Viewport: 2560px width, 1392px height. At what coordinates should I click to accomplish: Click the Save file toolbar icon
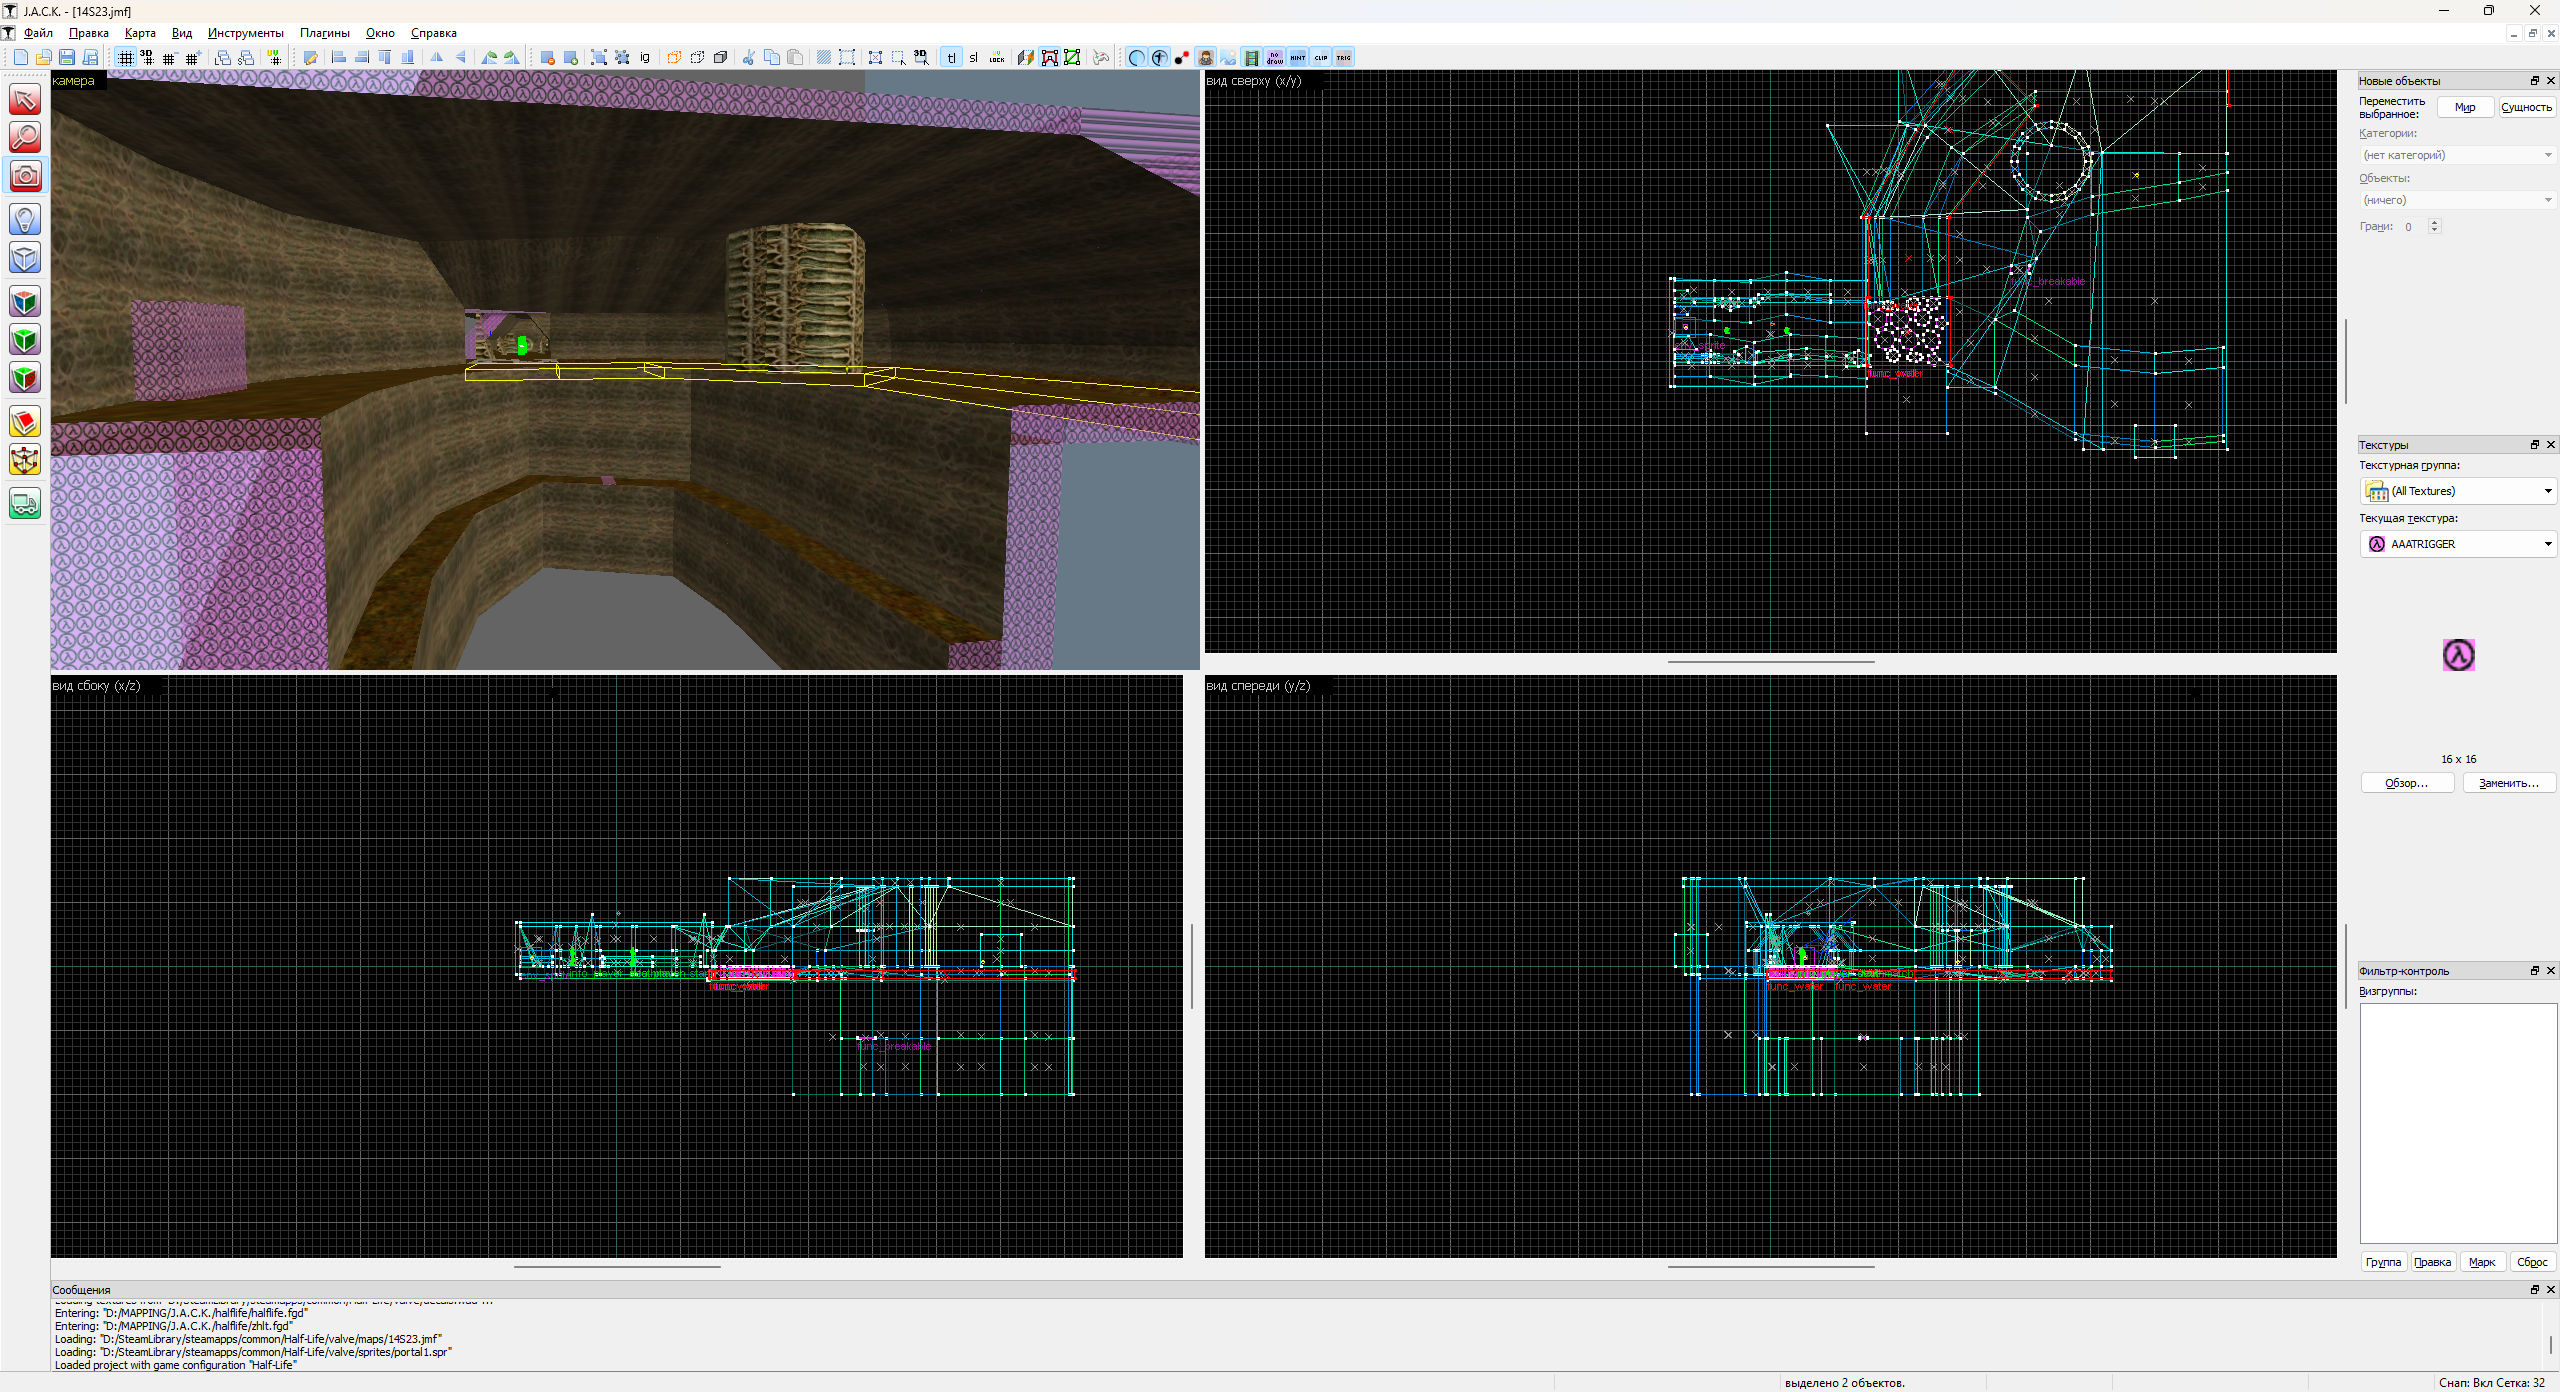point(67,58)
